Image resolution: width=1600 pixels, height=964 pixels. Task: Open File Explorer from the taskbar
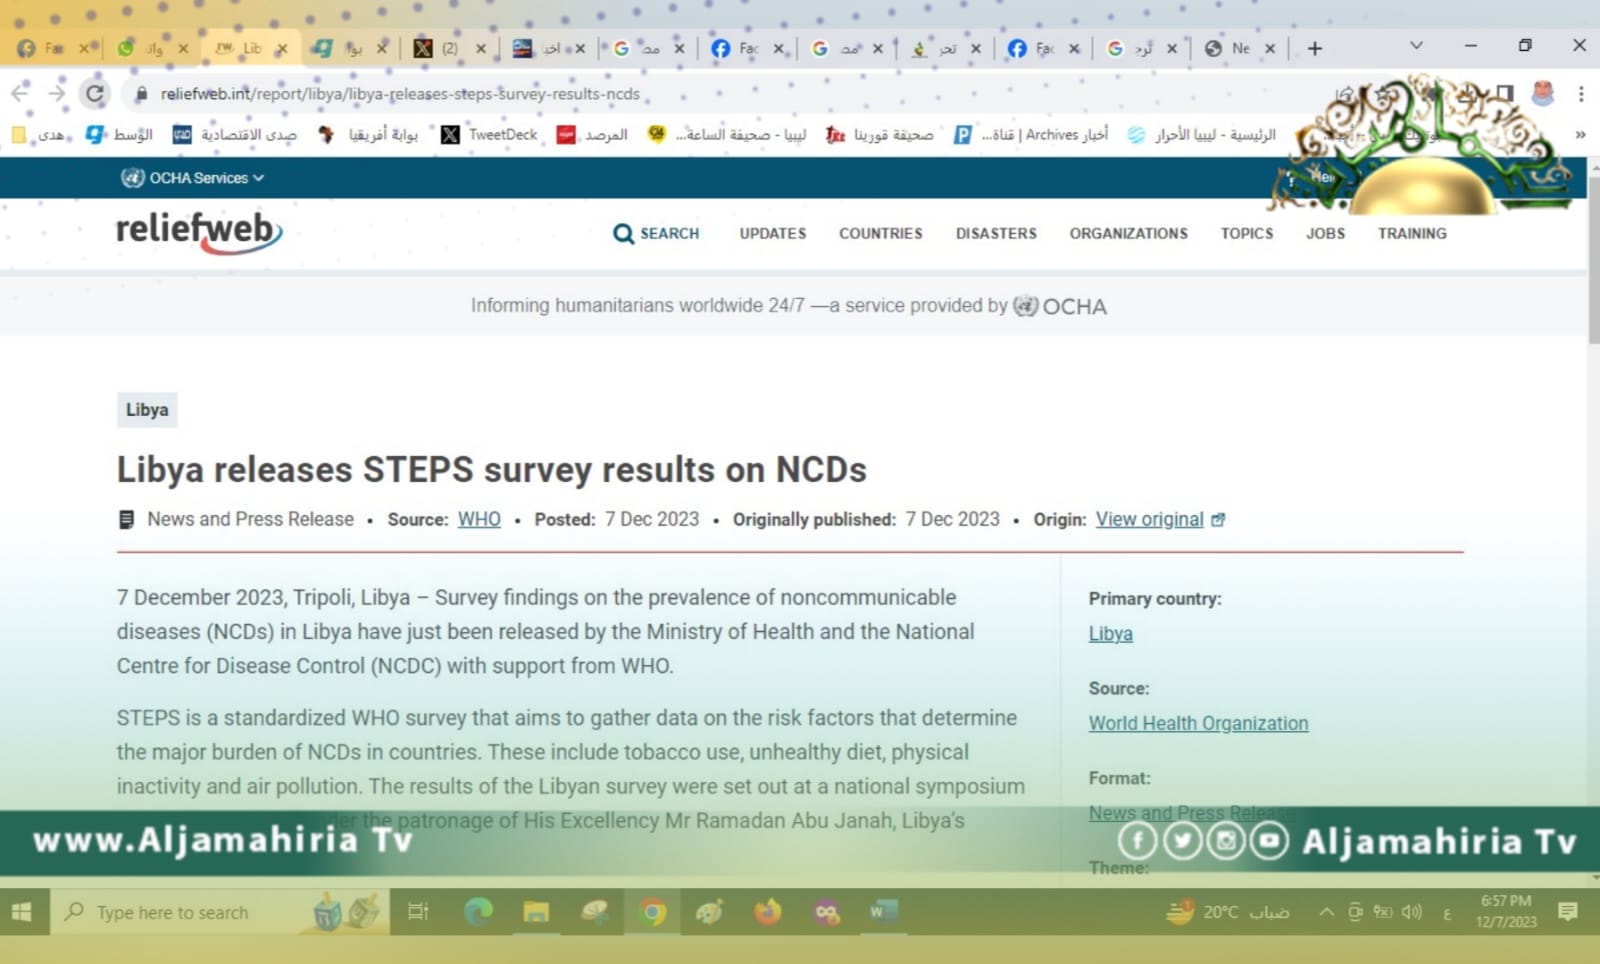[x=536, y=912]
